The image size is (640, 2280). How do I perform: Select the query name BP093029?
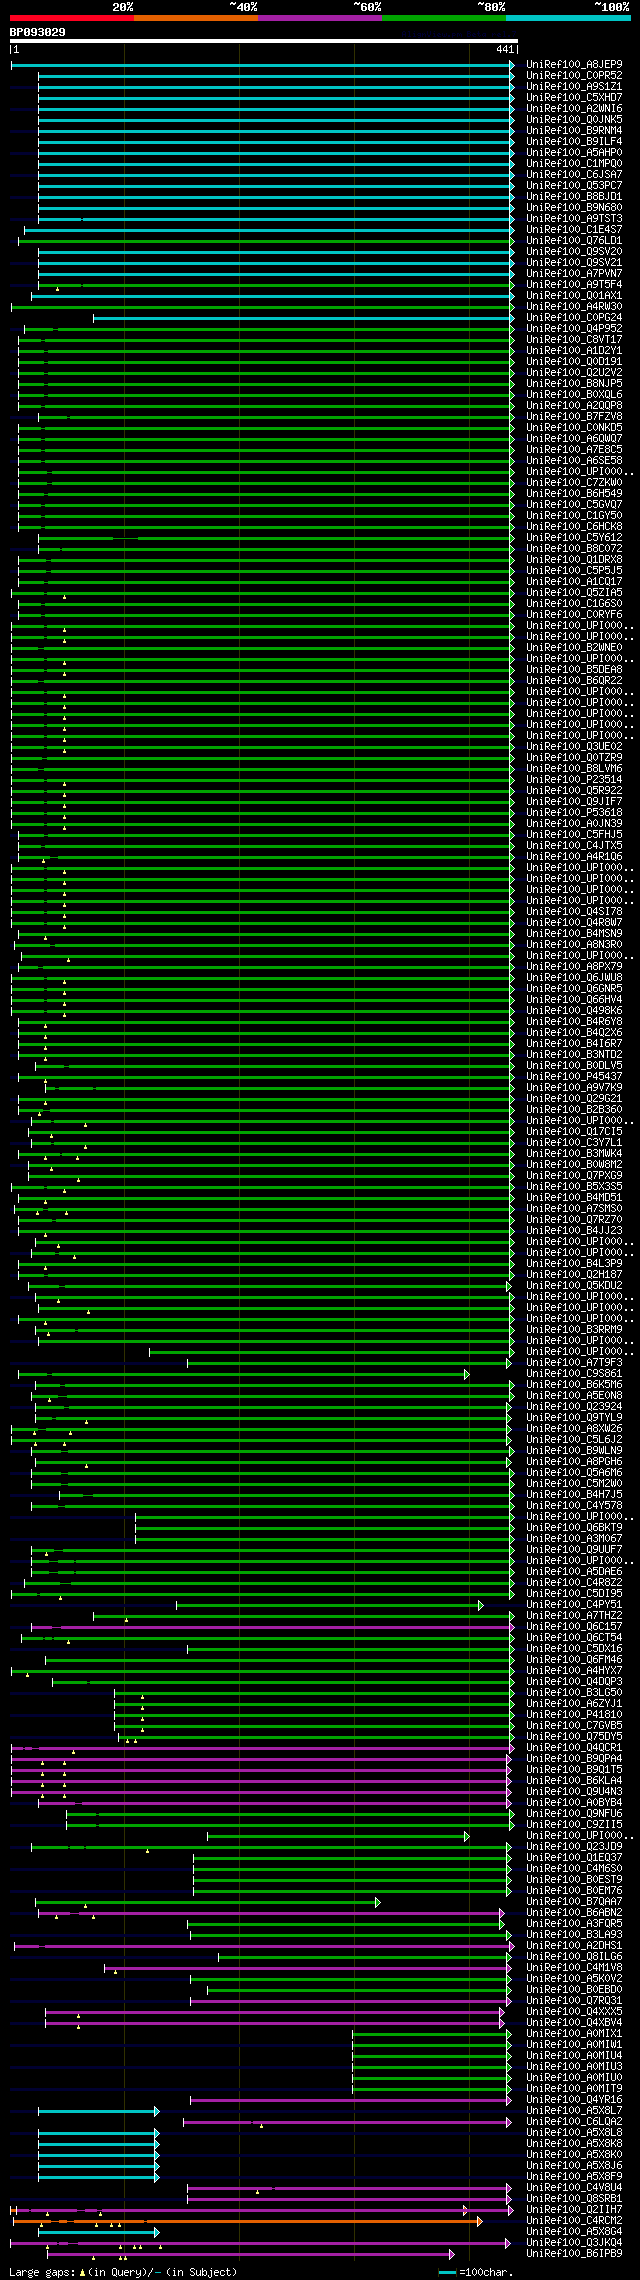coord(38,32)
